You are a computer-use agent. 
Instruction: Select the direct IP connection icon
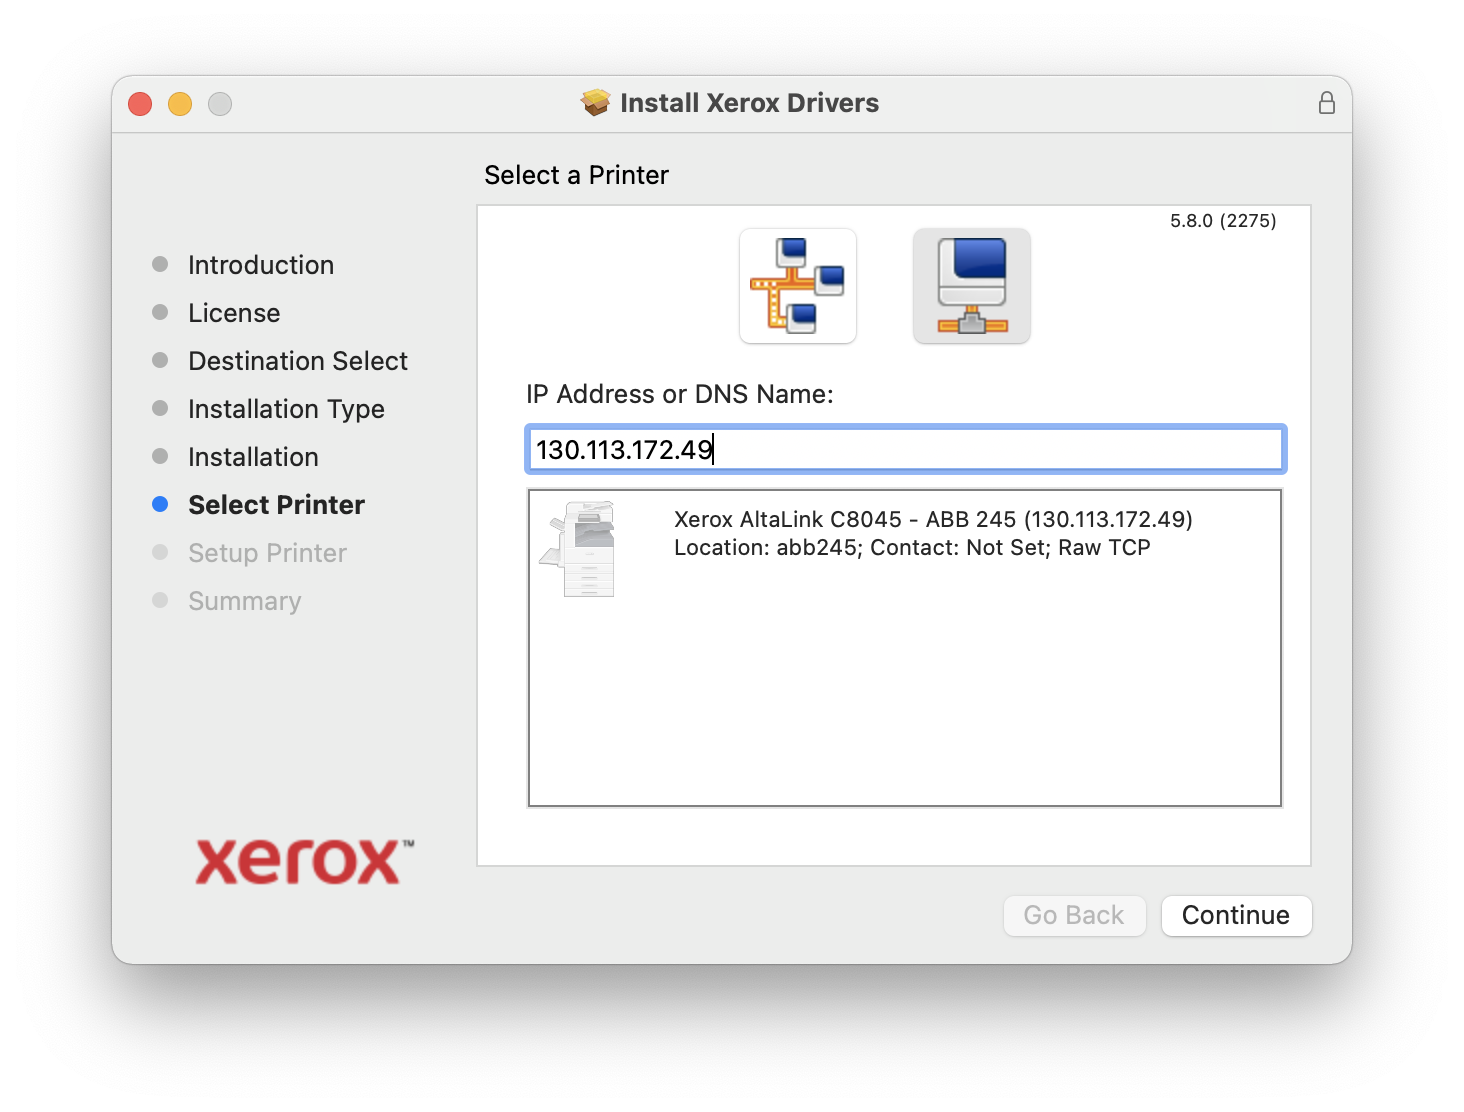tap(971, 286)
